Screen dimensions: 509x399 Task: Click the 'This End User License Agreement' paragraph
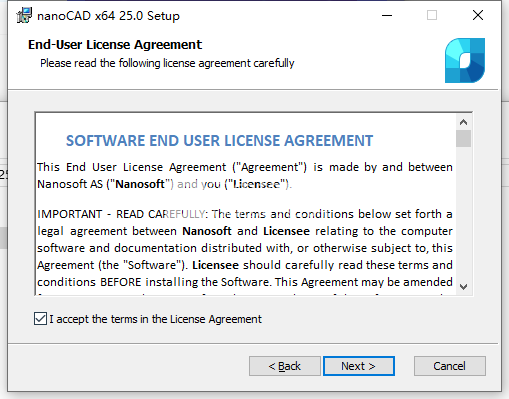pyautogui.click(x=245, y=175)
